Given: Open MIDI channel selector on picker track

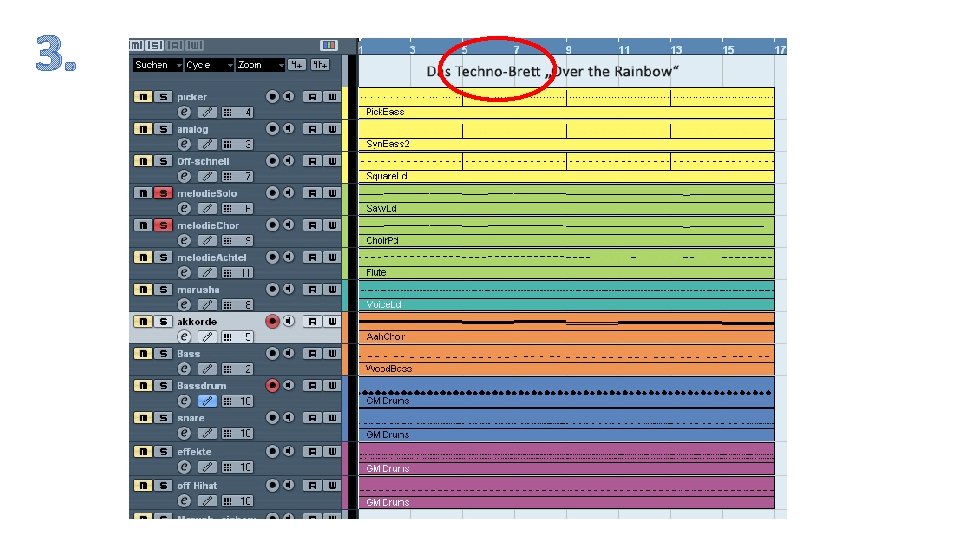Looking at the screenshot, I should pyautogui.click(x=237, y=112).
